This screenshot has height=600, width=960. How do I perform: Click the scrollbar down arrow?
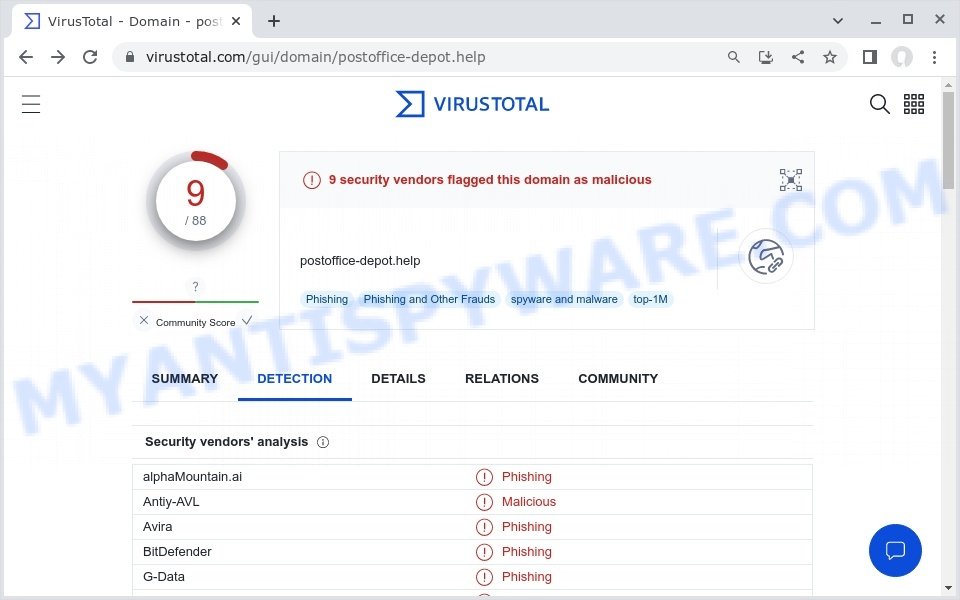pos(948,588)
